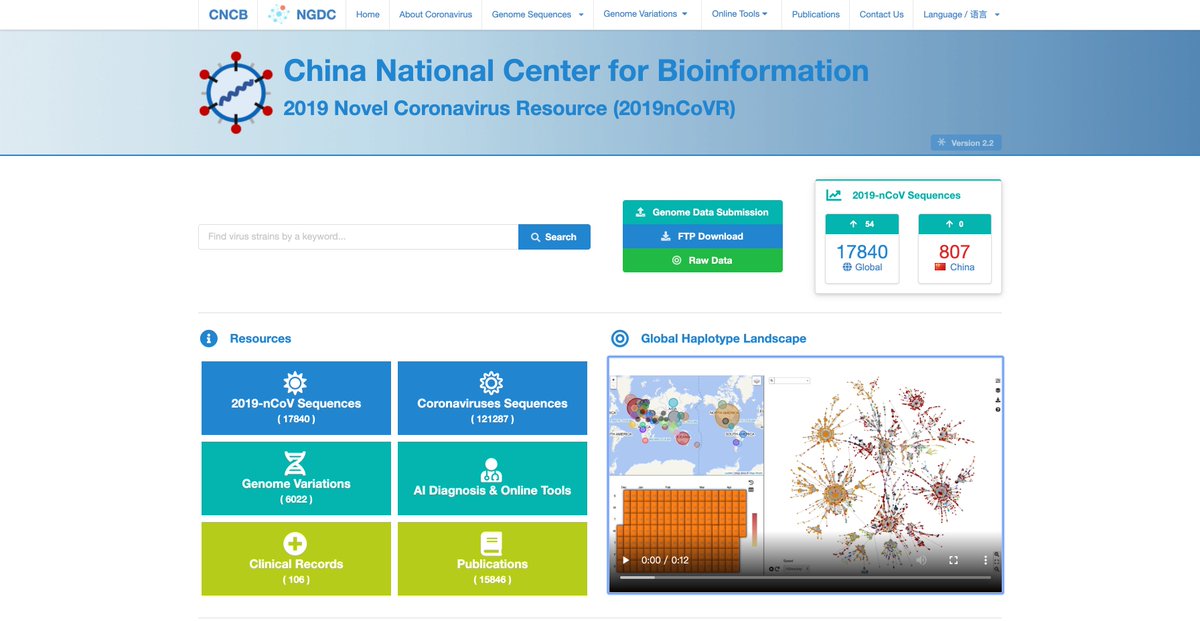Go to the Home menu item

click(x=368, y=14)
